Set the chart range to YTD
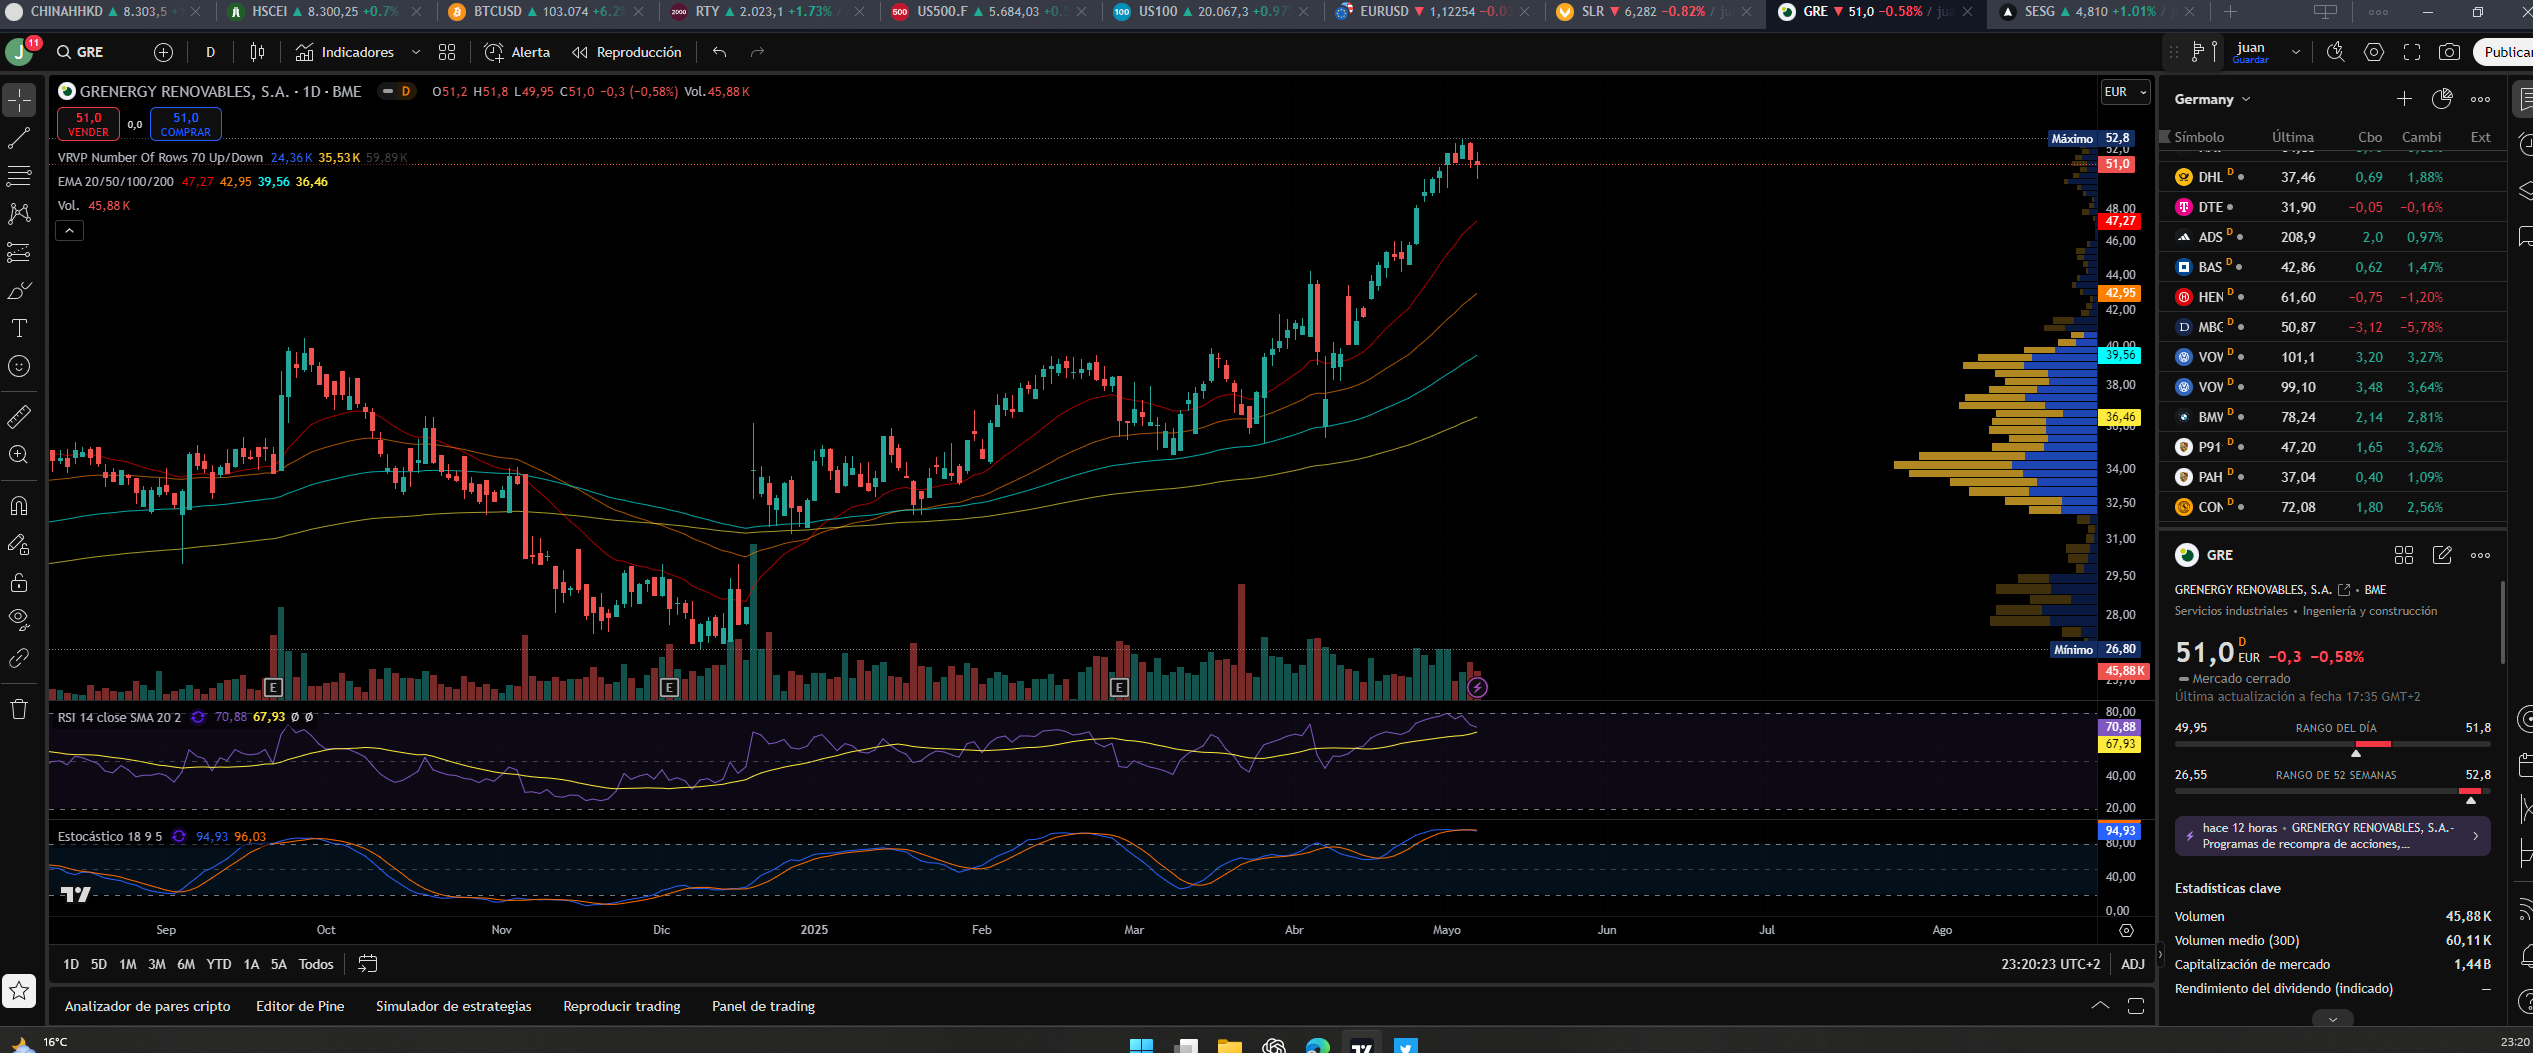The height and width of the screenshot is (1053, 2533). (x=219, y=964)
